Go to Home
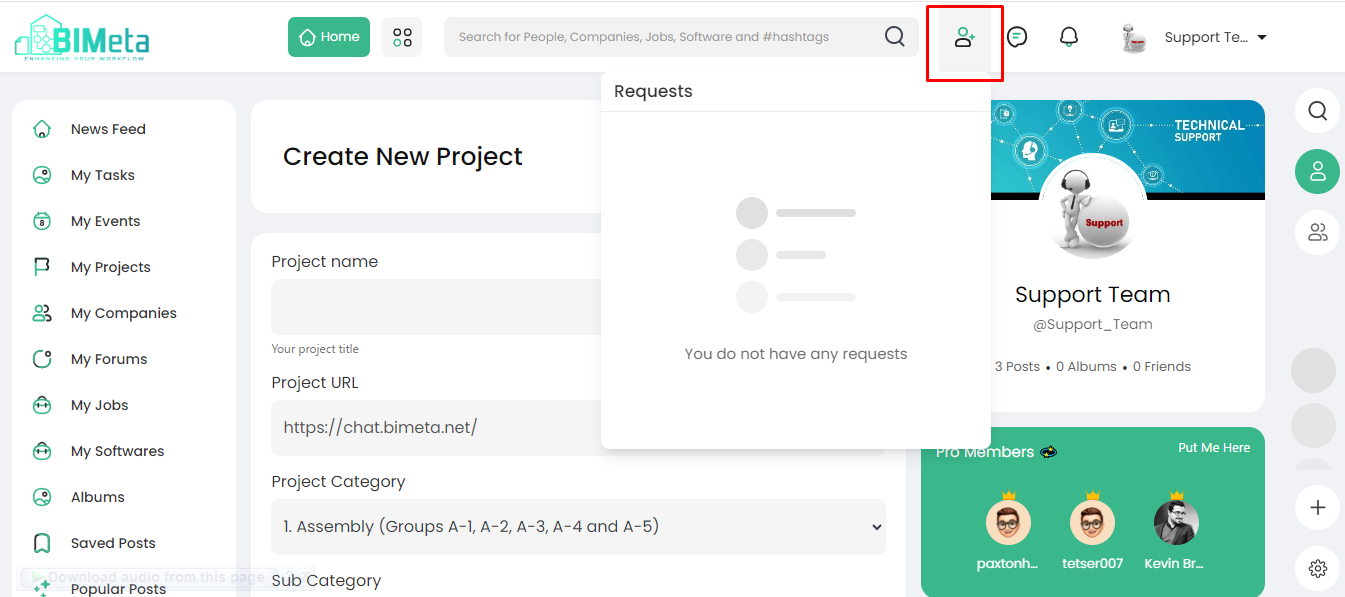1345x597 pixels. (329, 37)
